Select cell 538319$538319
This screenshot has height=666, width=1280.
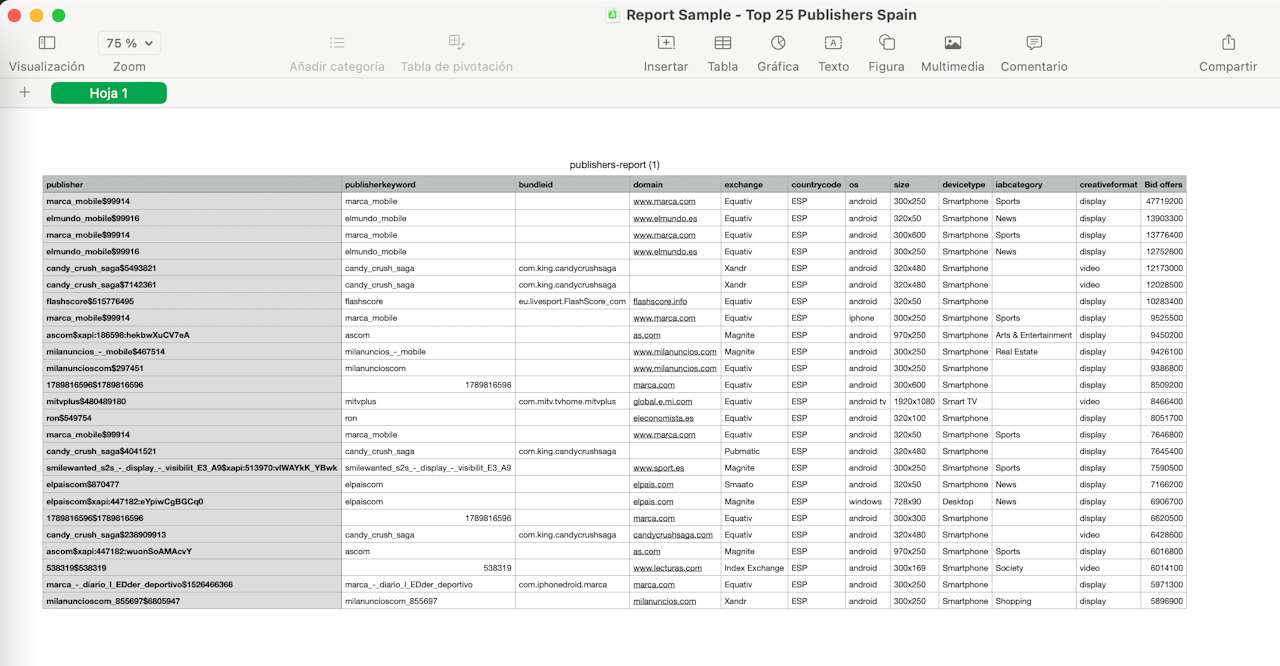click(192, 568)
